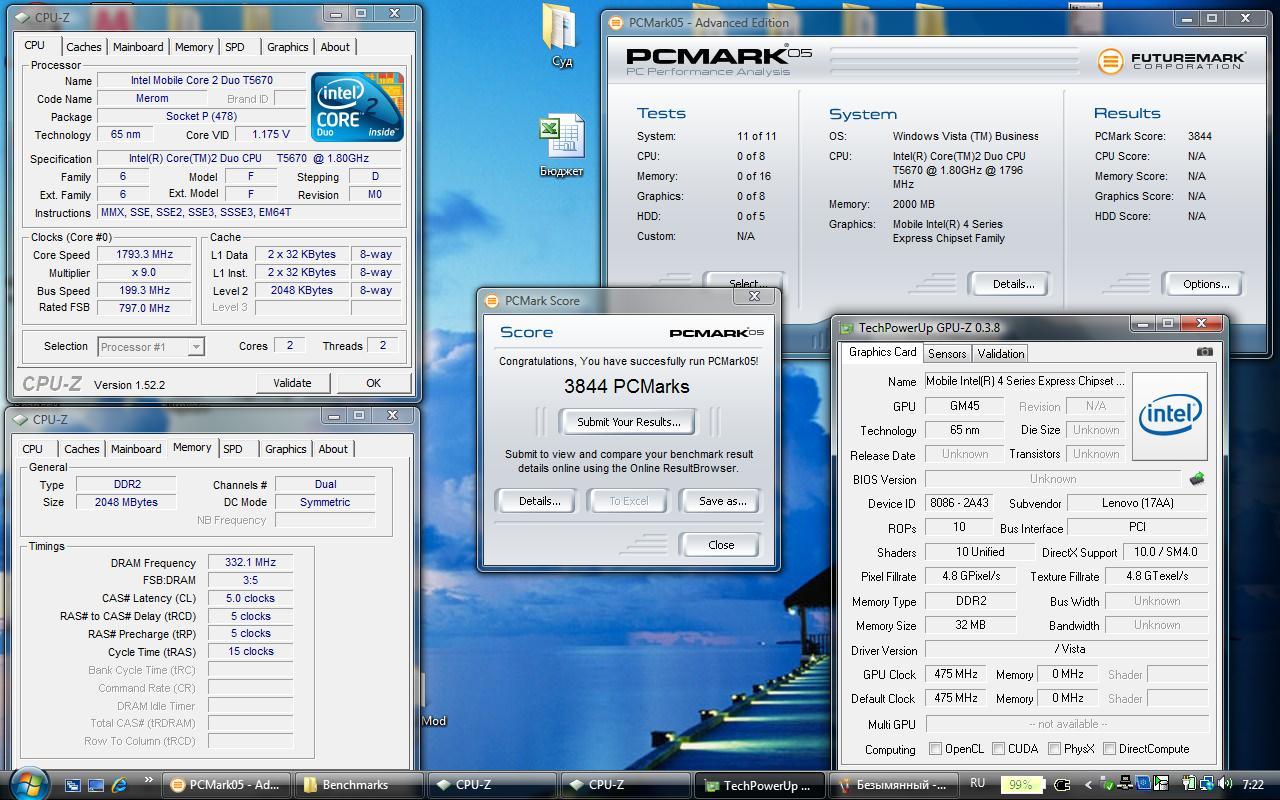The width and height of the screenshot is (1280, 800).
Task: Switch to Безымянный taskbar window
Action: 894,785
